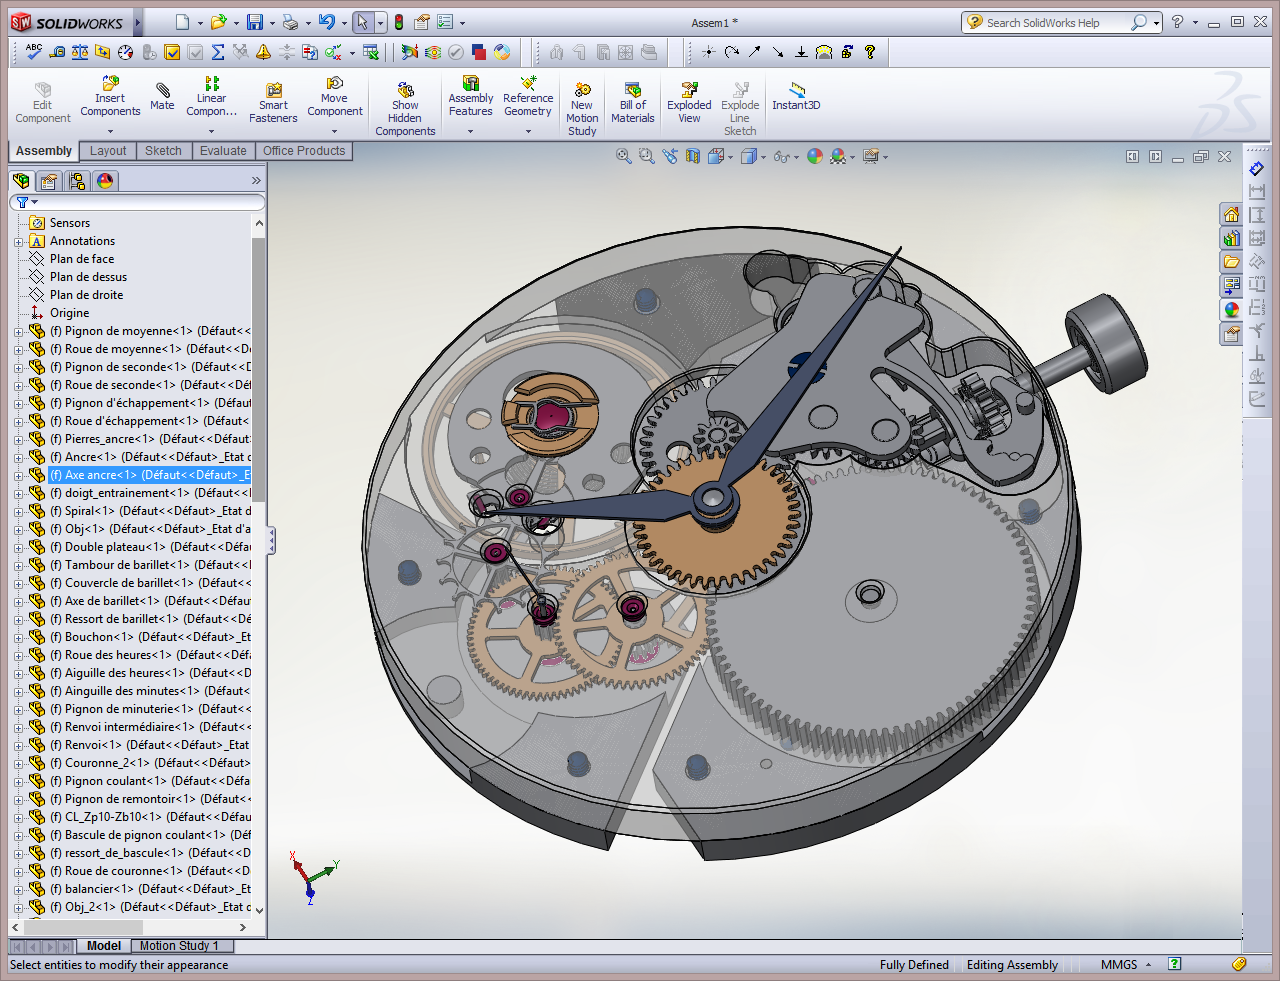This screenshot has height=981, width=1280.
Task: Click the MMGS unit system button
Action: click(x=1119, y=965)
